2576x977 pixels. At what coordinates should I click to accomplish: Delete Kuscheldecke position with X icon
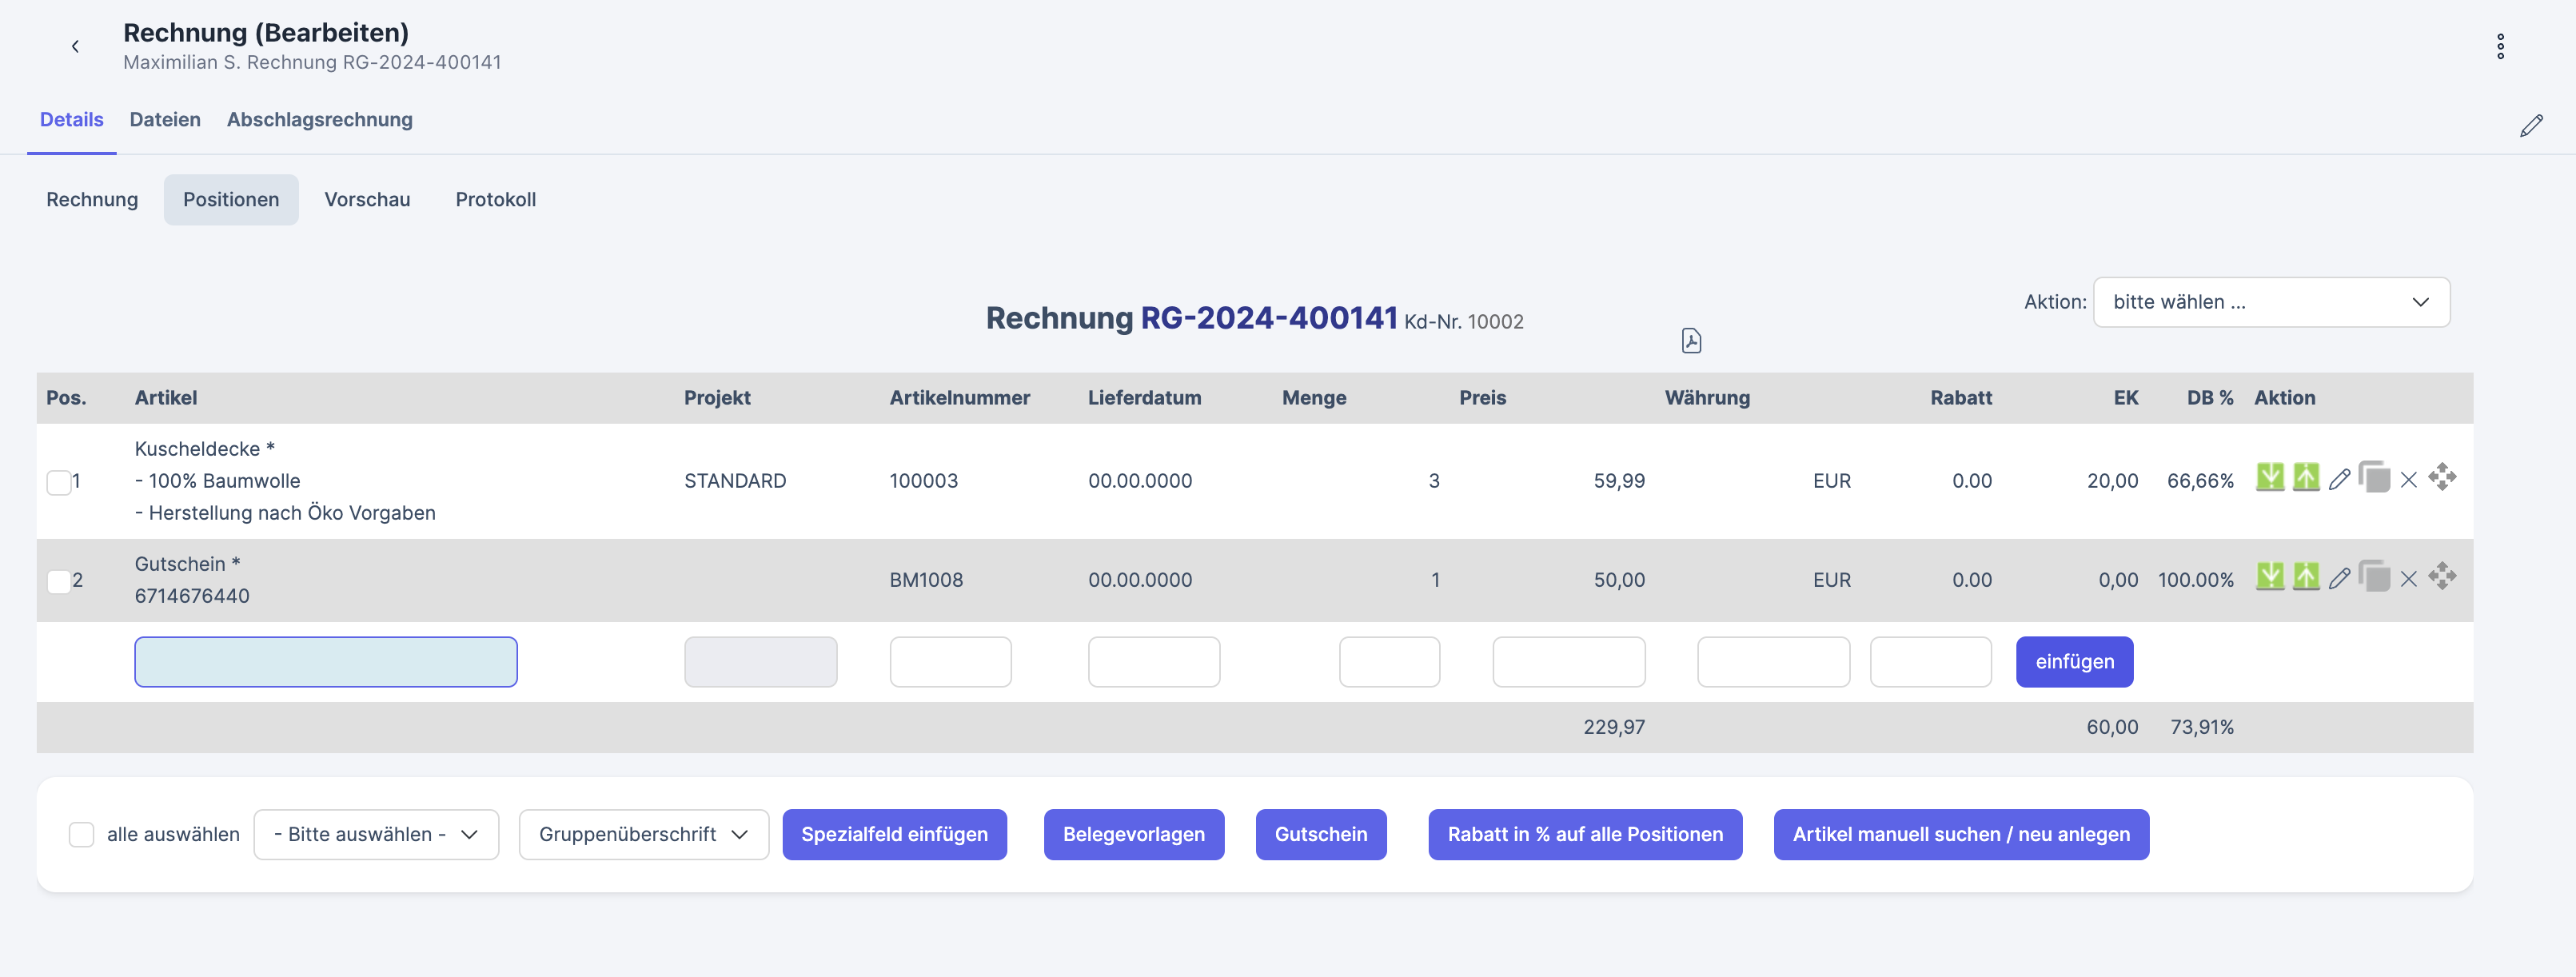2408,480
